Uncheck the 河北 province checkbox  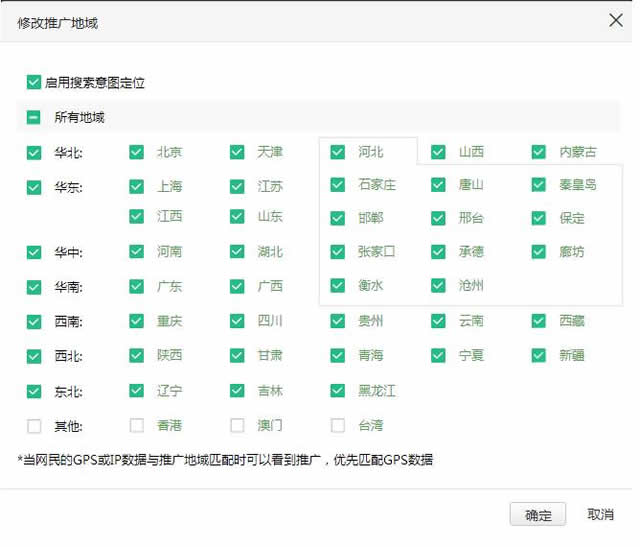pyautogui.click(x=338, y=152)
